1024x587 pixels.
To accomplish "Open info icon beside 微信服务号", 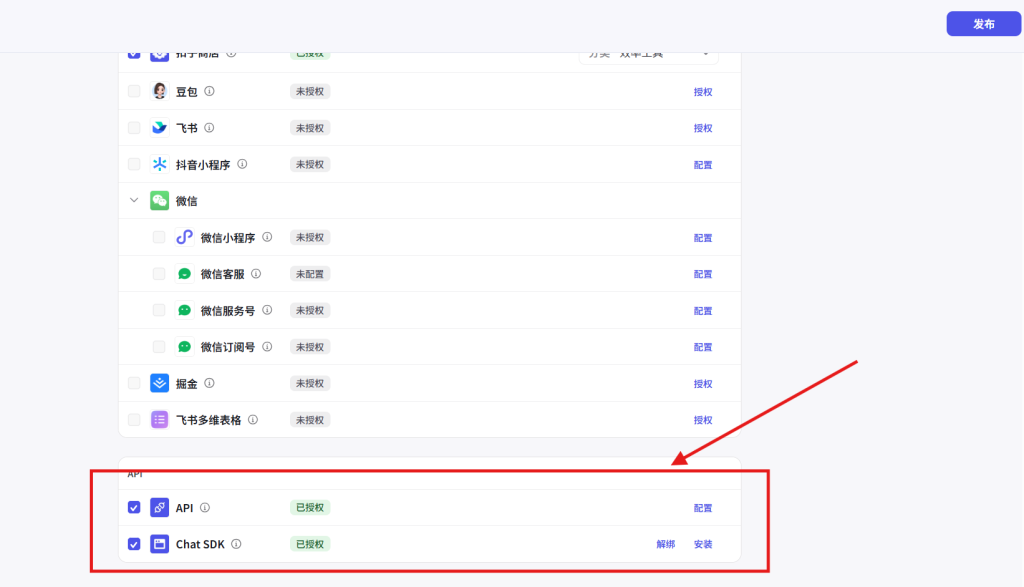I will 267,310.
